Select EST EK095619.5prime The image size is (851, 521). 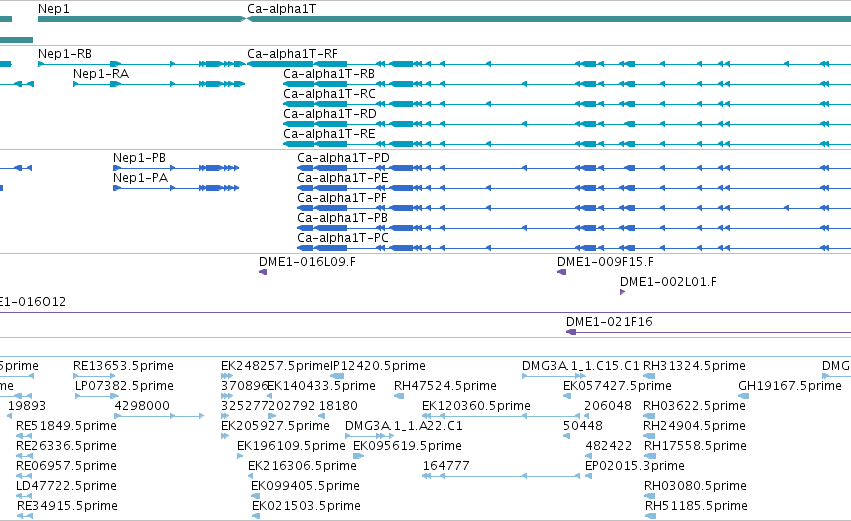point(408,446)
